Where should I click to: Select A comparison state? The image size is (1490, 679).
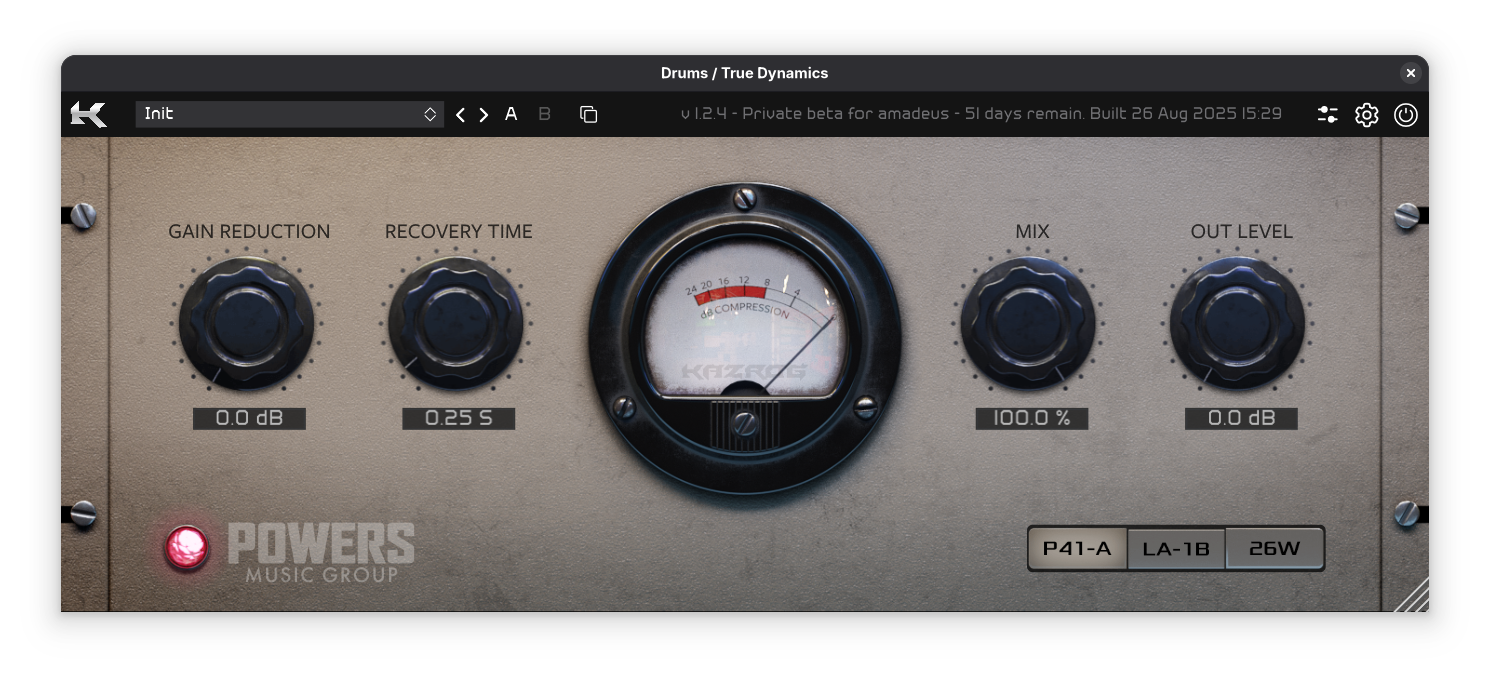coord(511,114)
